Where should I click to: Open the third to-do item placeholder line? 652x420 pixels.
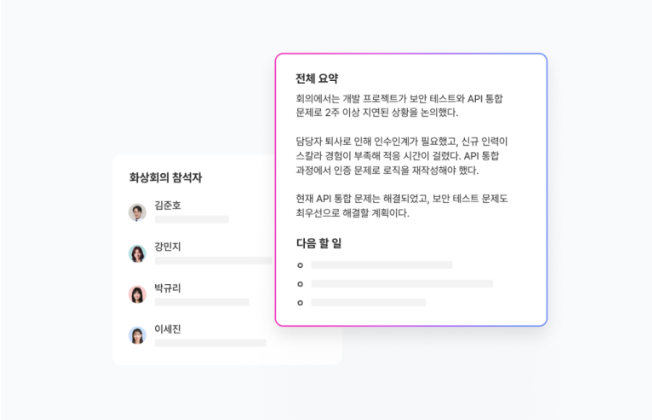[x=368, y=302]
